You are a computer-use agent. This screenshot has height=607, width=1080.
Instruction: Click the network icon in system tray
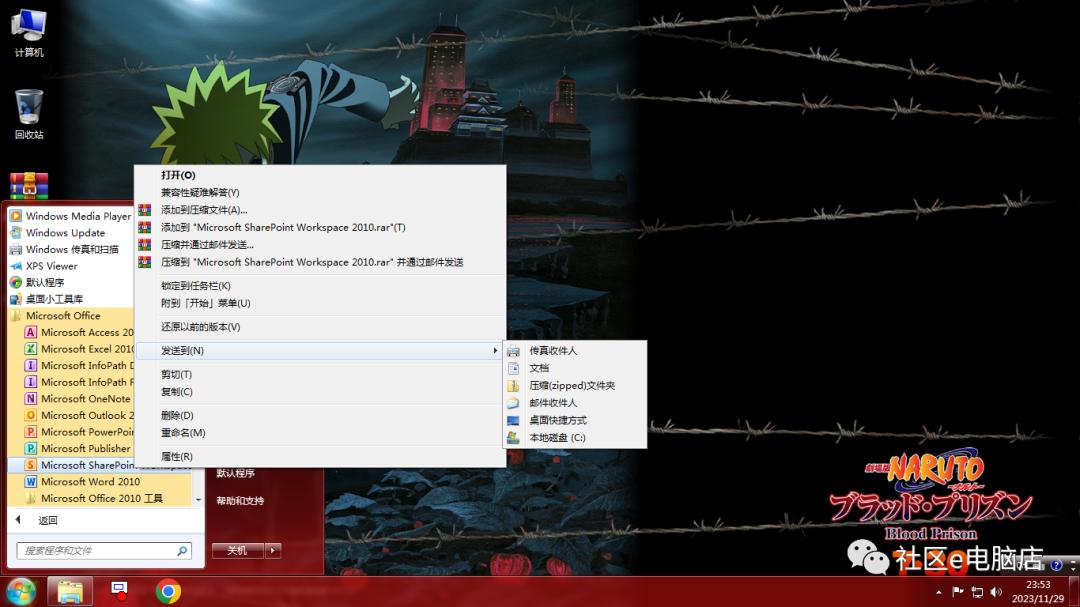(977, 592)
